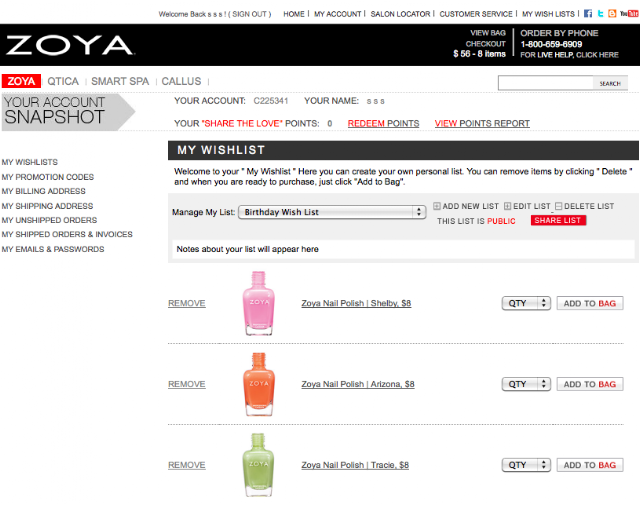Screen dimensions: 640x505
Task: Click the red SHARE LIST button
Action: coord(558,220)
